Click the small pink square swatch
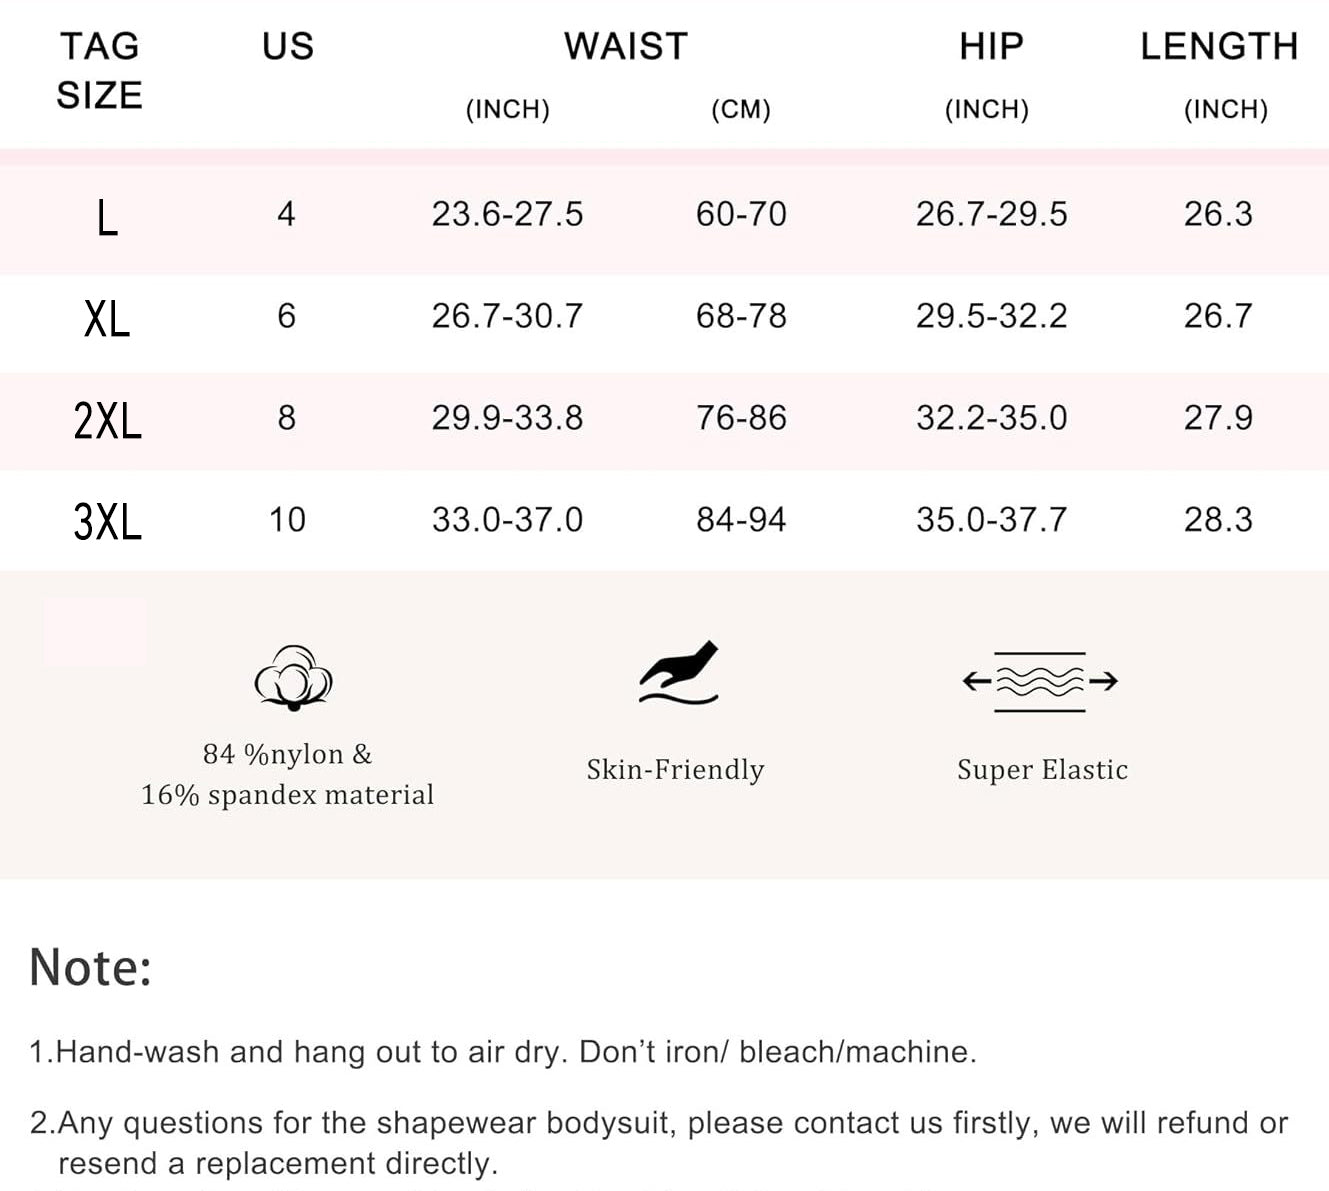 pyautogui.click(x=94, y=632)
